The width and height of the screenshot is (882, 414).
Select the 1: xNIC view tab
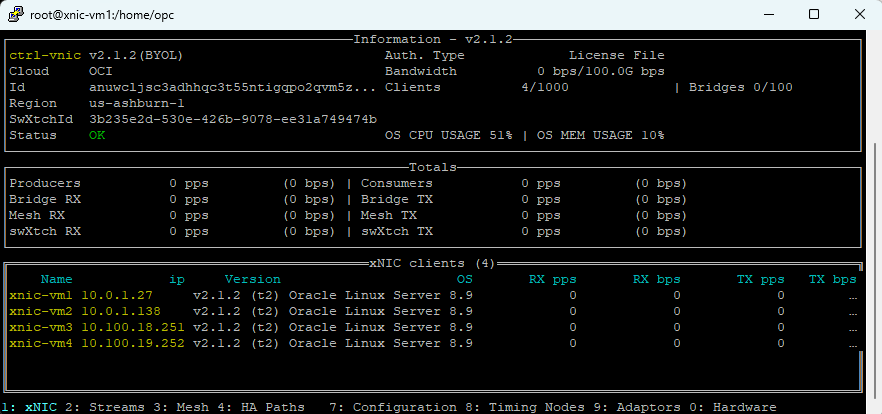(x=29, y=407)
